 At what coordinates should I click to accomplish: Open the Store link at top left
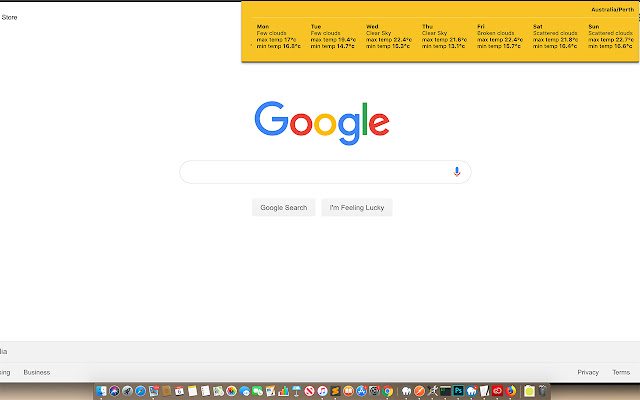(x=9, y=17)
